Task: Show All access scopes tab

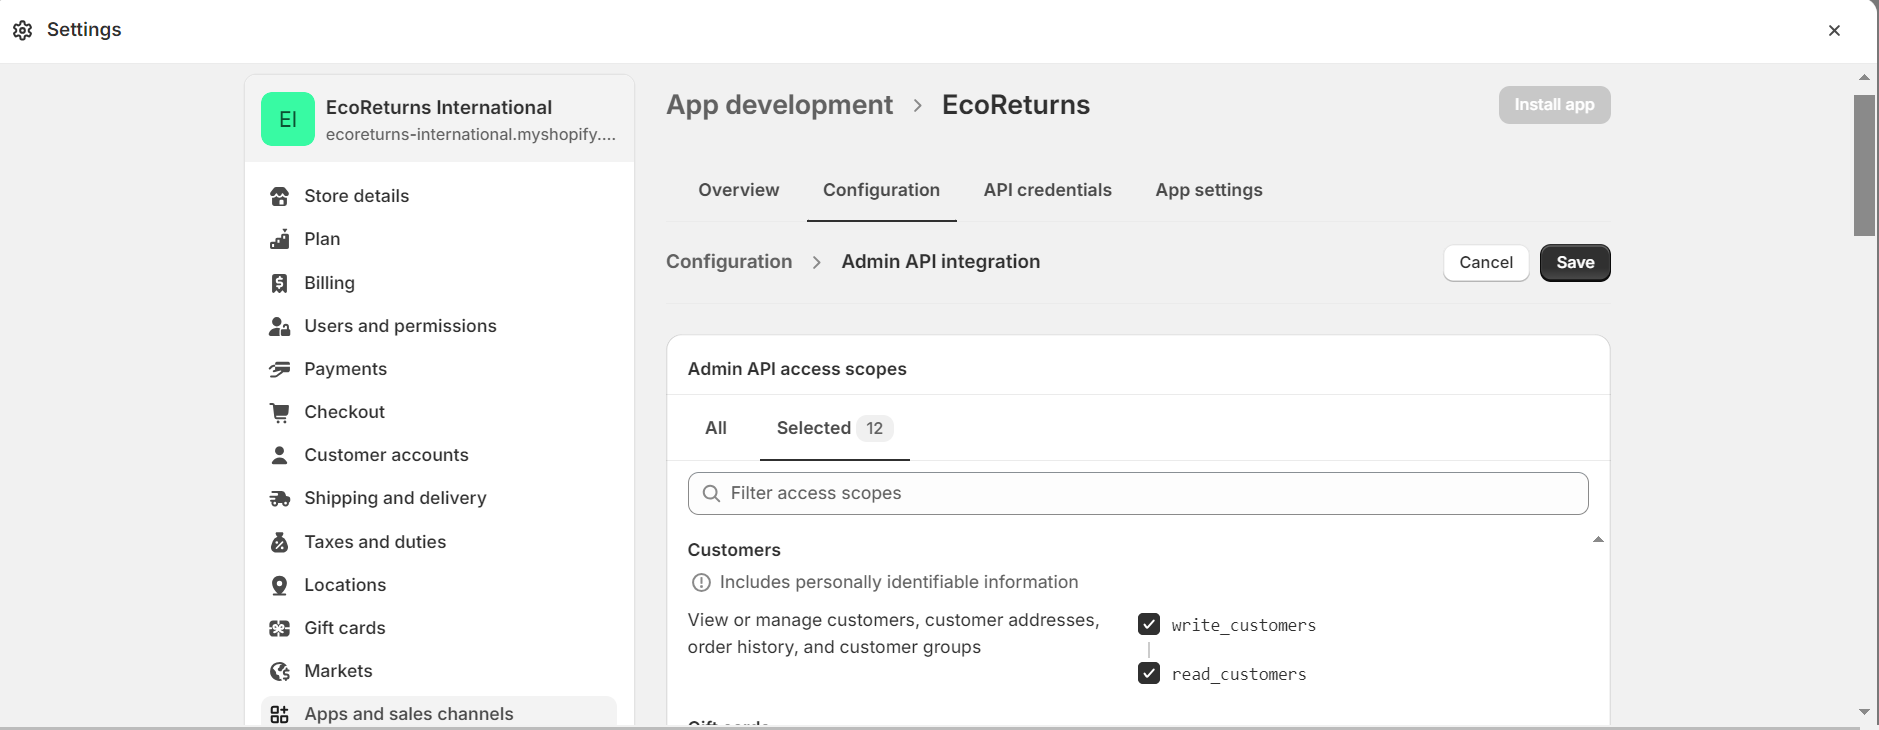Action: (x=716, y=428)
